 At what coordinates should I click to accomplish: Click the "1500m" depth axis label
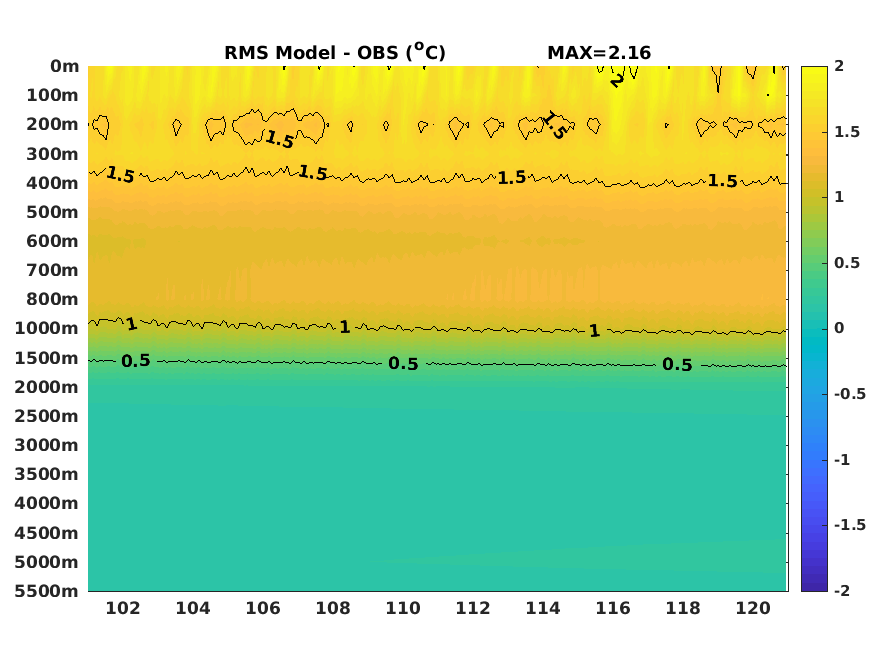point(47,358)
